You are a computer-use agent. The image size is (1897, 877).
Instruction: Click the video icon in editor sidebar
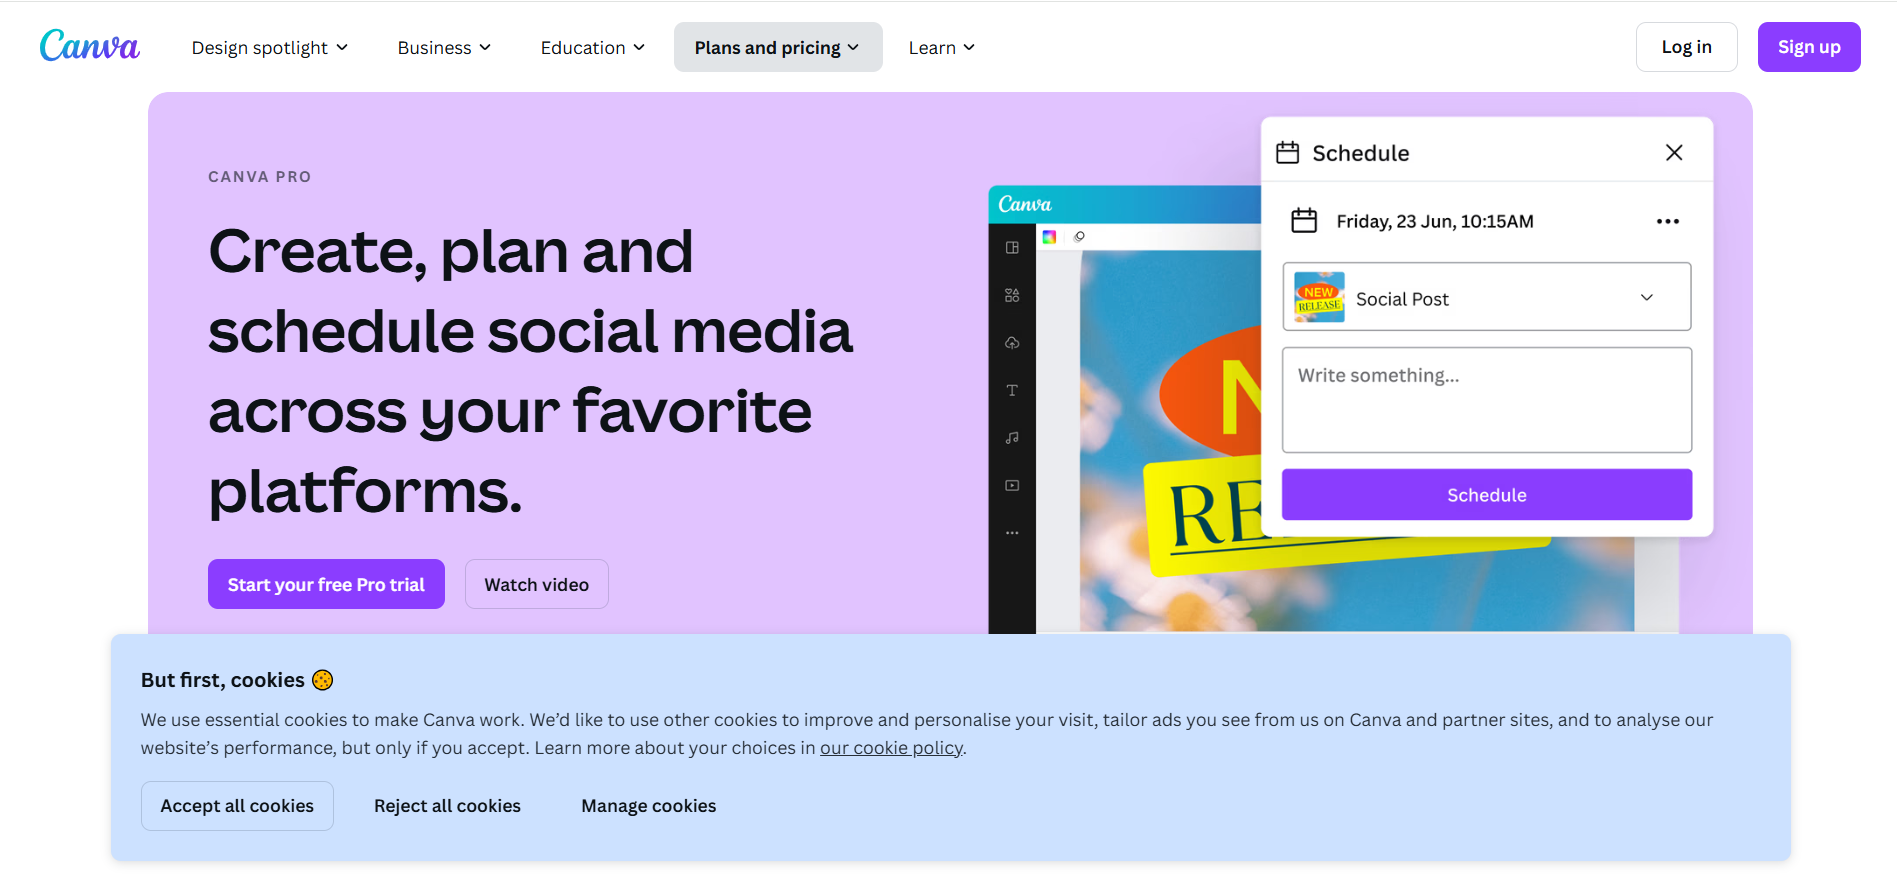point(1012,485)
